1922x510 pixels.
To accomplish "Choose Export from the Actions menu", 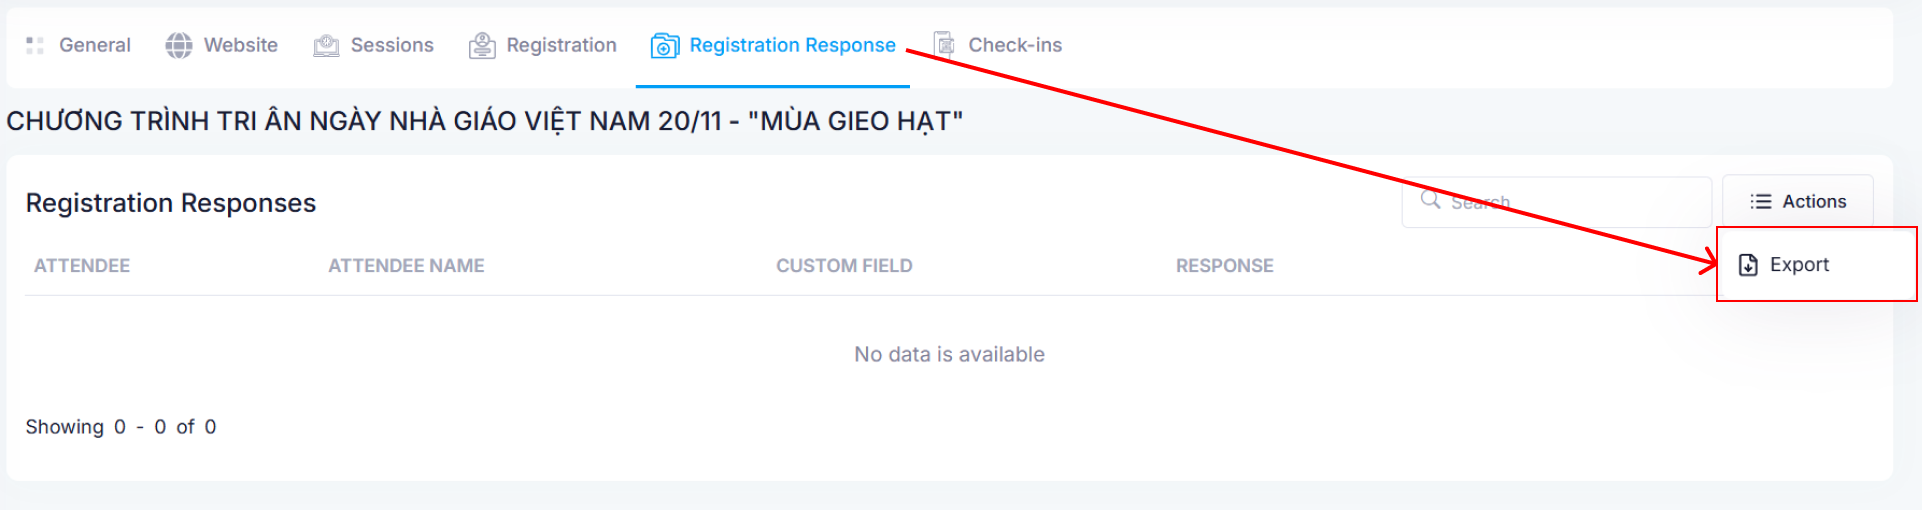I will coord(1799,265).
